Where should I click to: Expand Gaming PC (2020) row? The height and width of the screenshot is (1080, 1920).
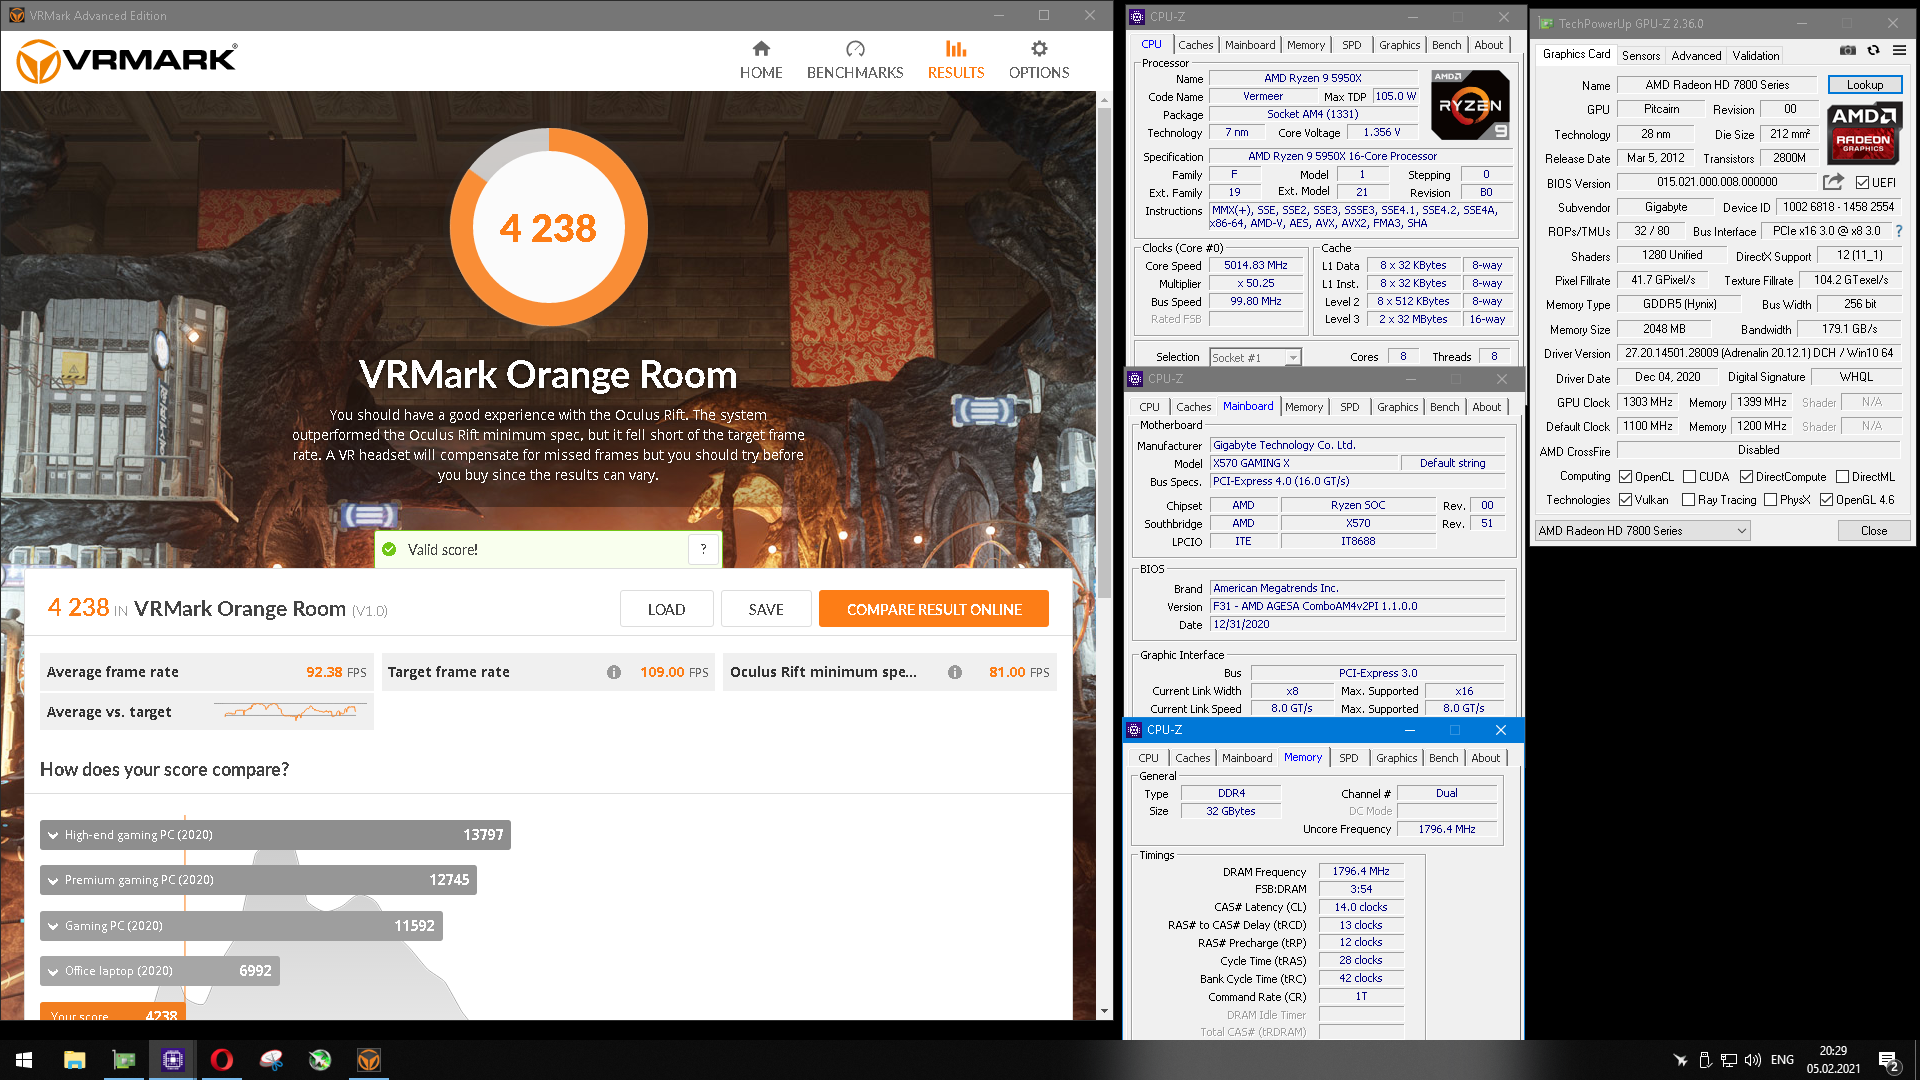pos(241,926)
